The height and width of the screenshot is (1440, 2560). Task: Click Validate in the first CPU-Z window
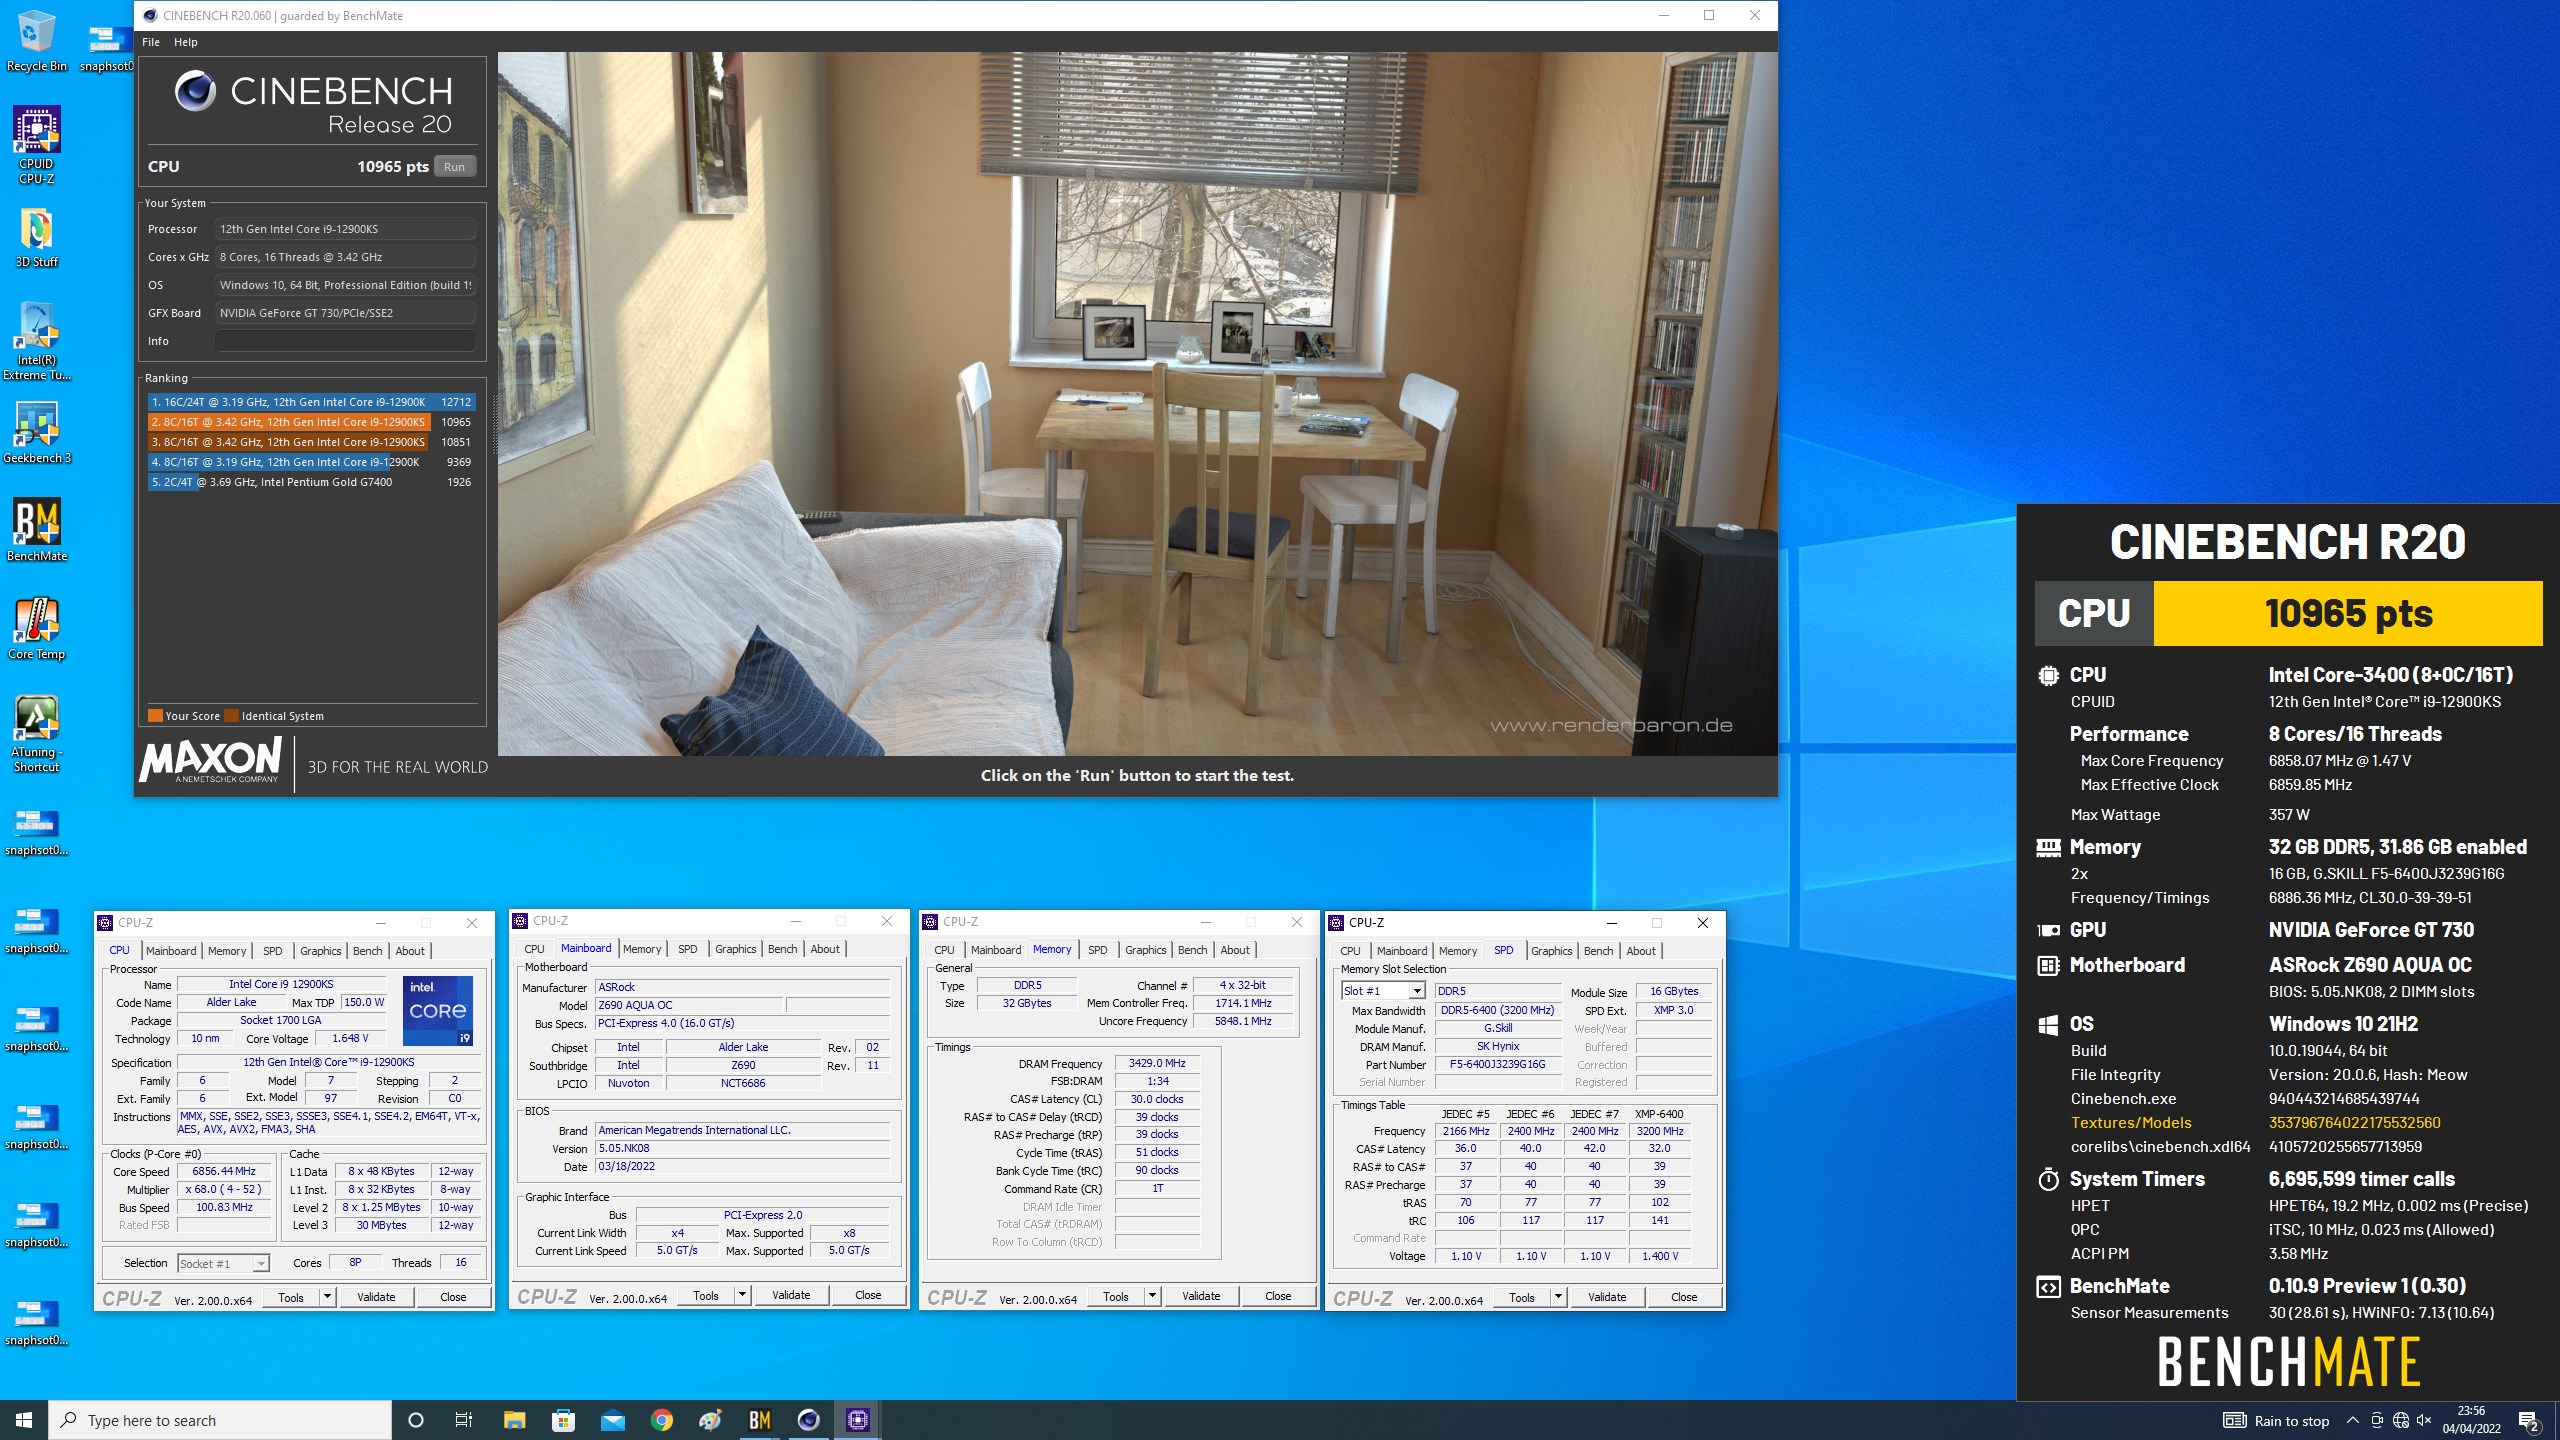pyautogui.click(x=376, y=1297)
